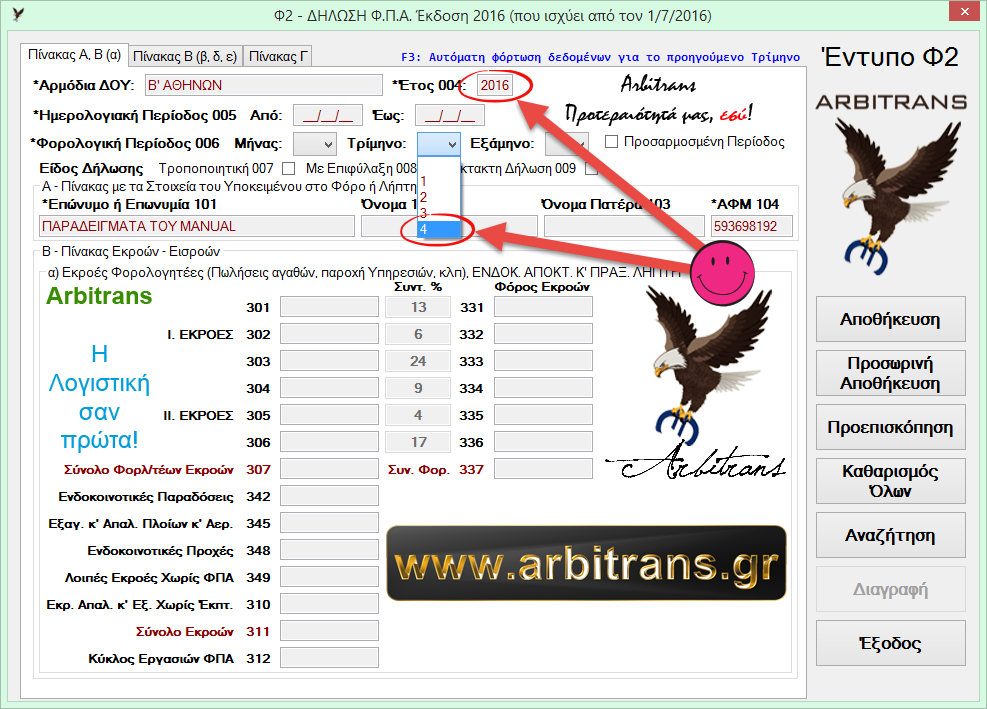Click the 334 Φόρος Εκροών field
Image resolution: width=987 pixels, height=709 pixels.
pyautogui.click(x=543, y=388)
